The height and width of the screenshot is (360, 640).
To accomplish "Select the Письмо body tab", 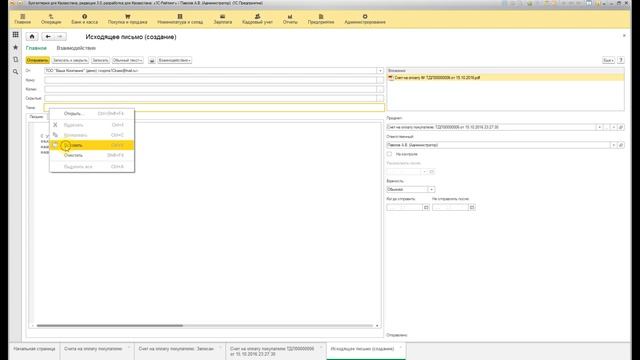I will pyautogui.click(x=36, y=117).
